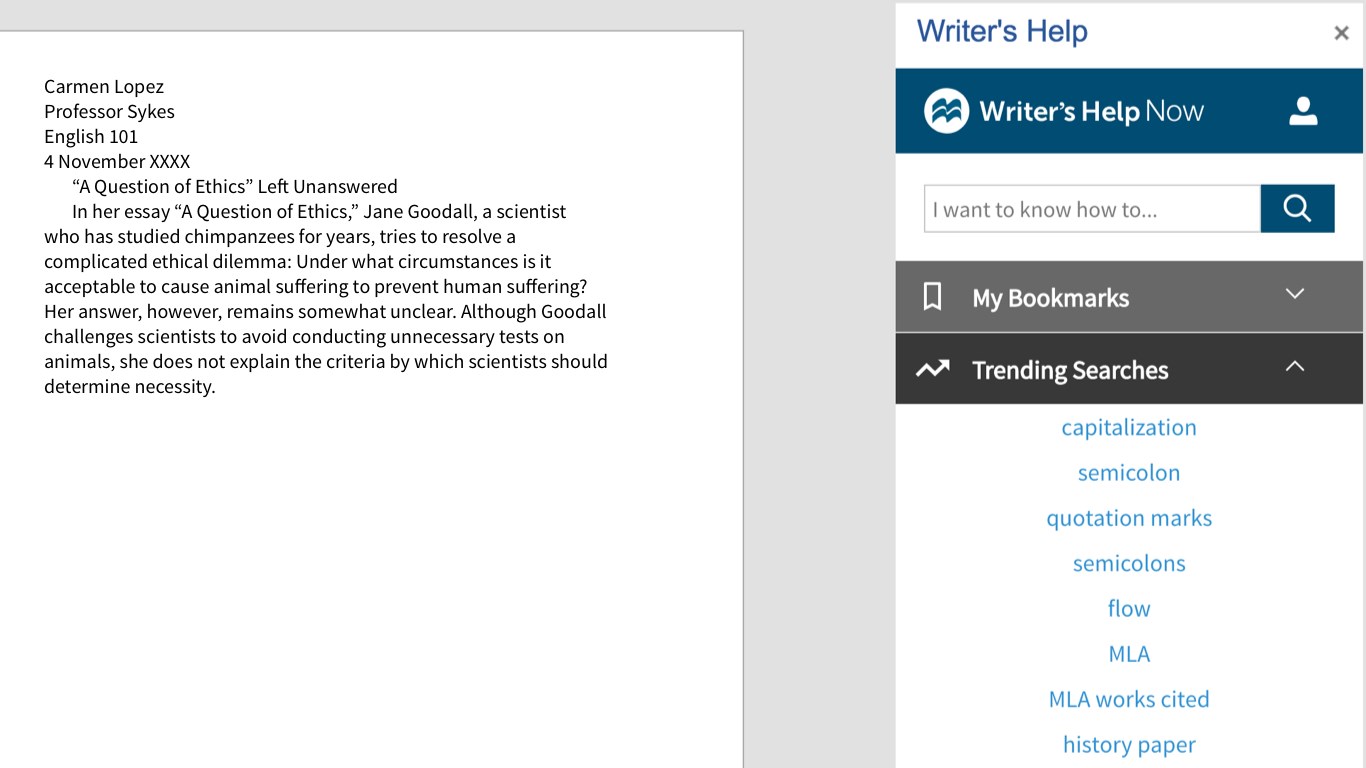
Task: Click the 'I want to know how to' field
Action: click(x=1091, y=209)
